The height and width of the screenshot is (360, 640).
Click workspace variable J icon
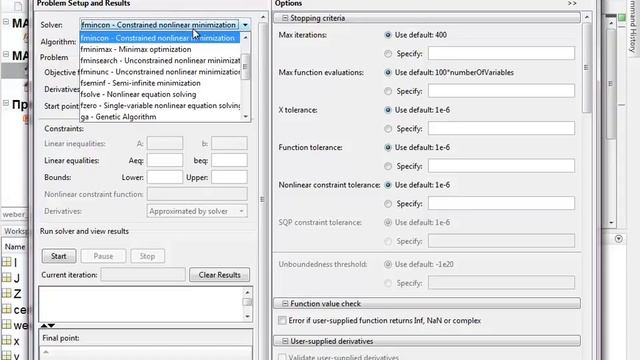click(7, 278)
